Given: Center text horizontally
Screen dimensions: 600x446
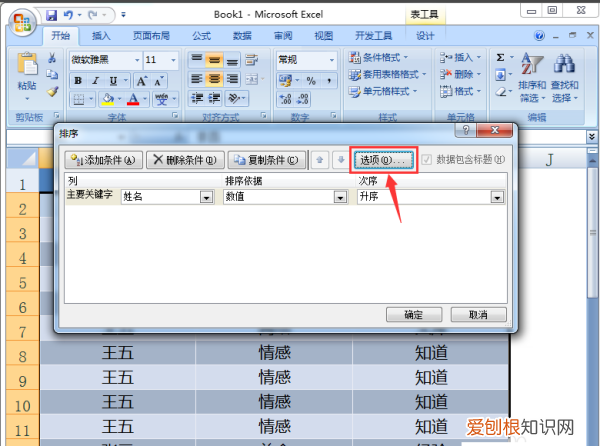Looking at the screenshot, I should coord(214,79).
